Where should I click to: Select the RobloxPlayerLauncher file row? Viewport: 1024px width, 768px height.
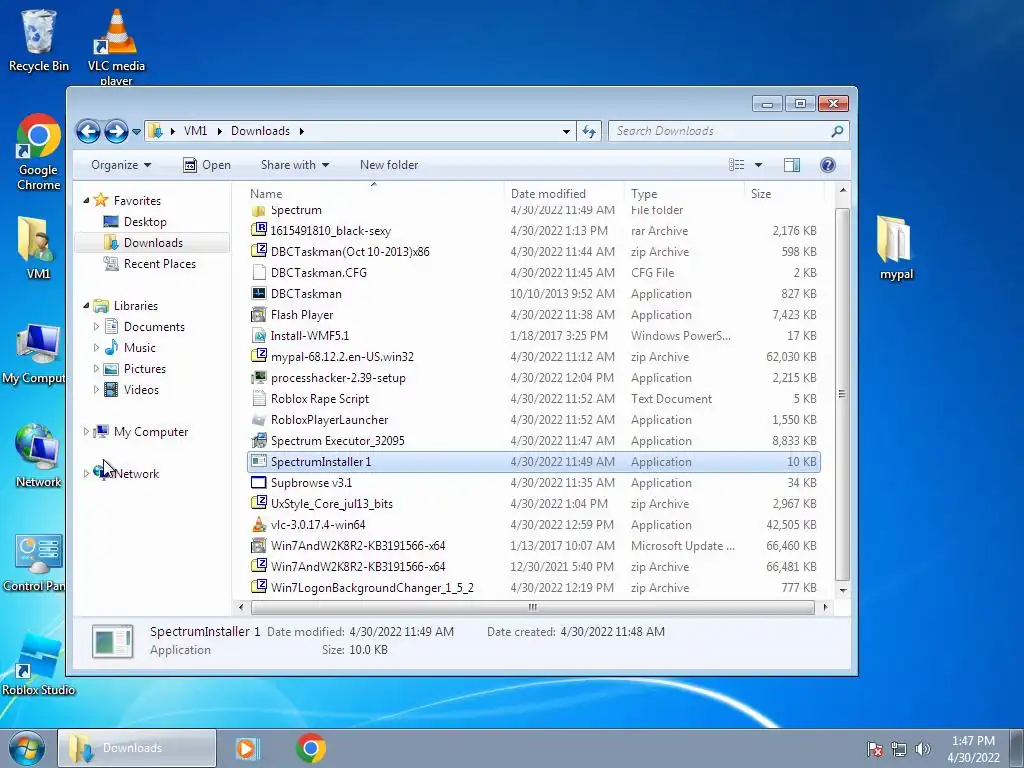pyautogui.click(x=534, y=419)
